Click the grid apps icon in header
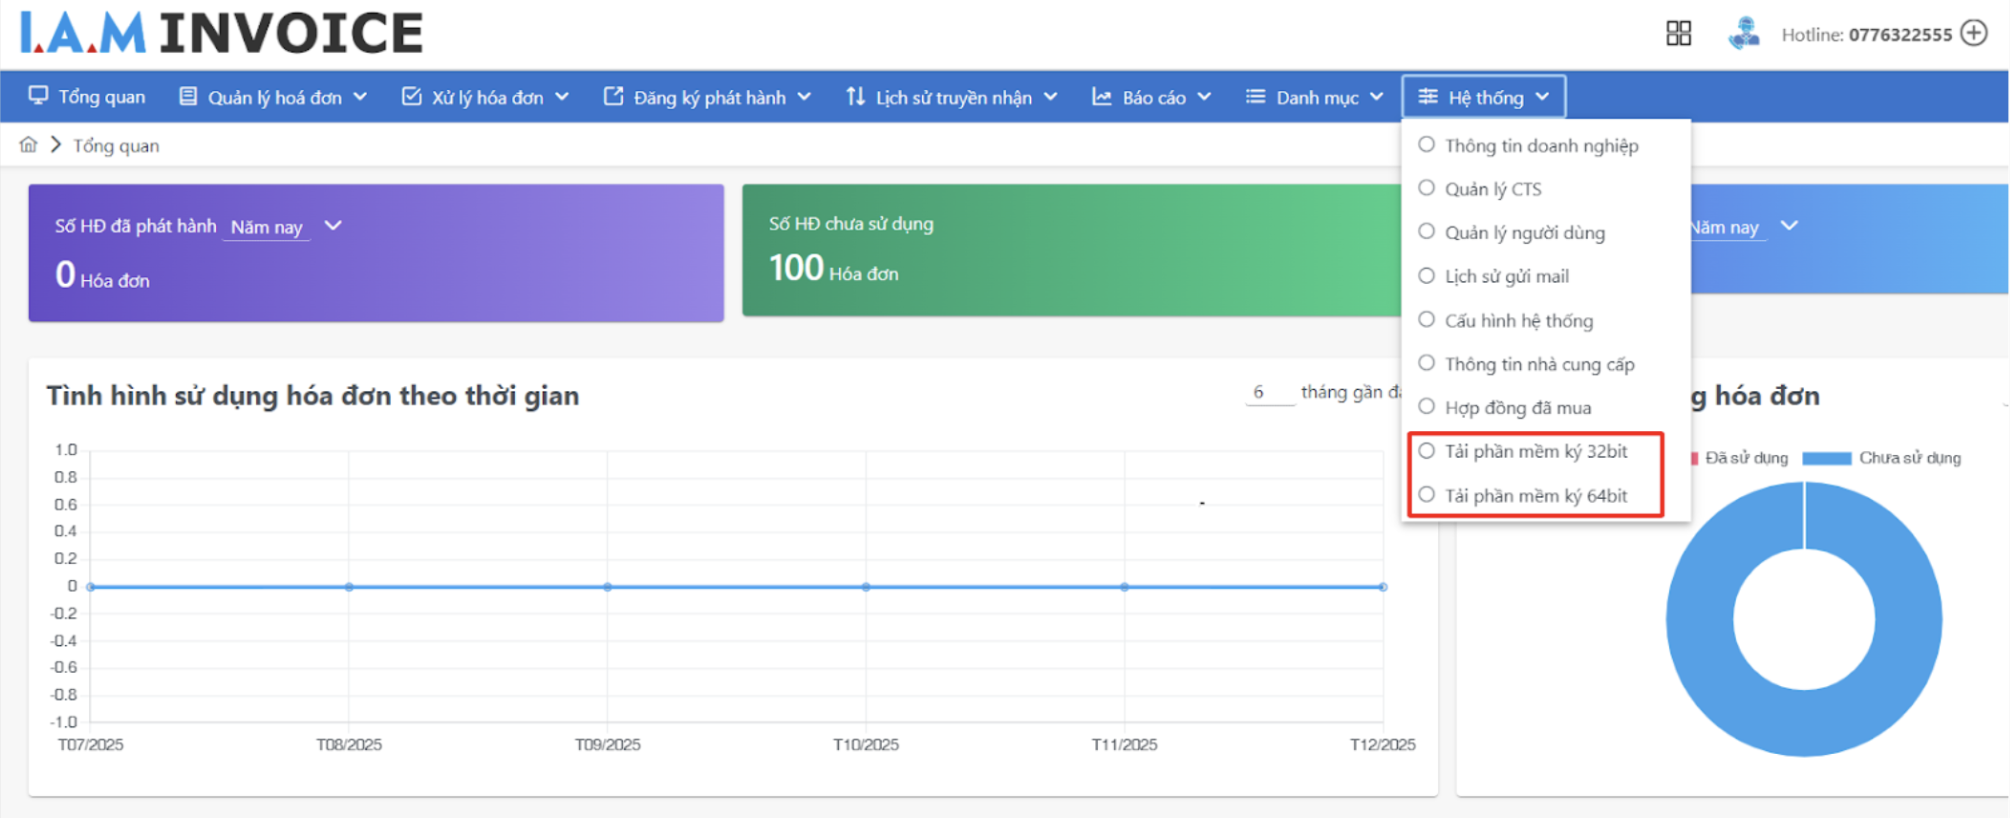This screenshot has height=818, width=2010. point(1678,34)
